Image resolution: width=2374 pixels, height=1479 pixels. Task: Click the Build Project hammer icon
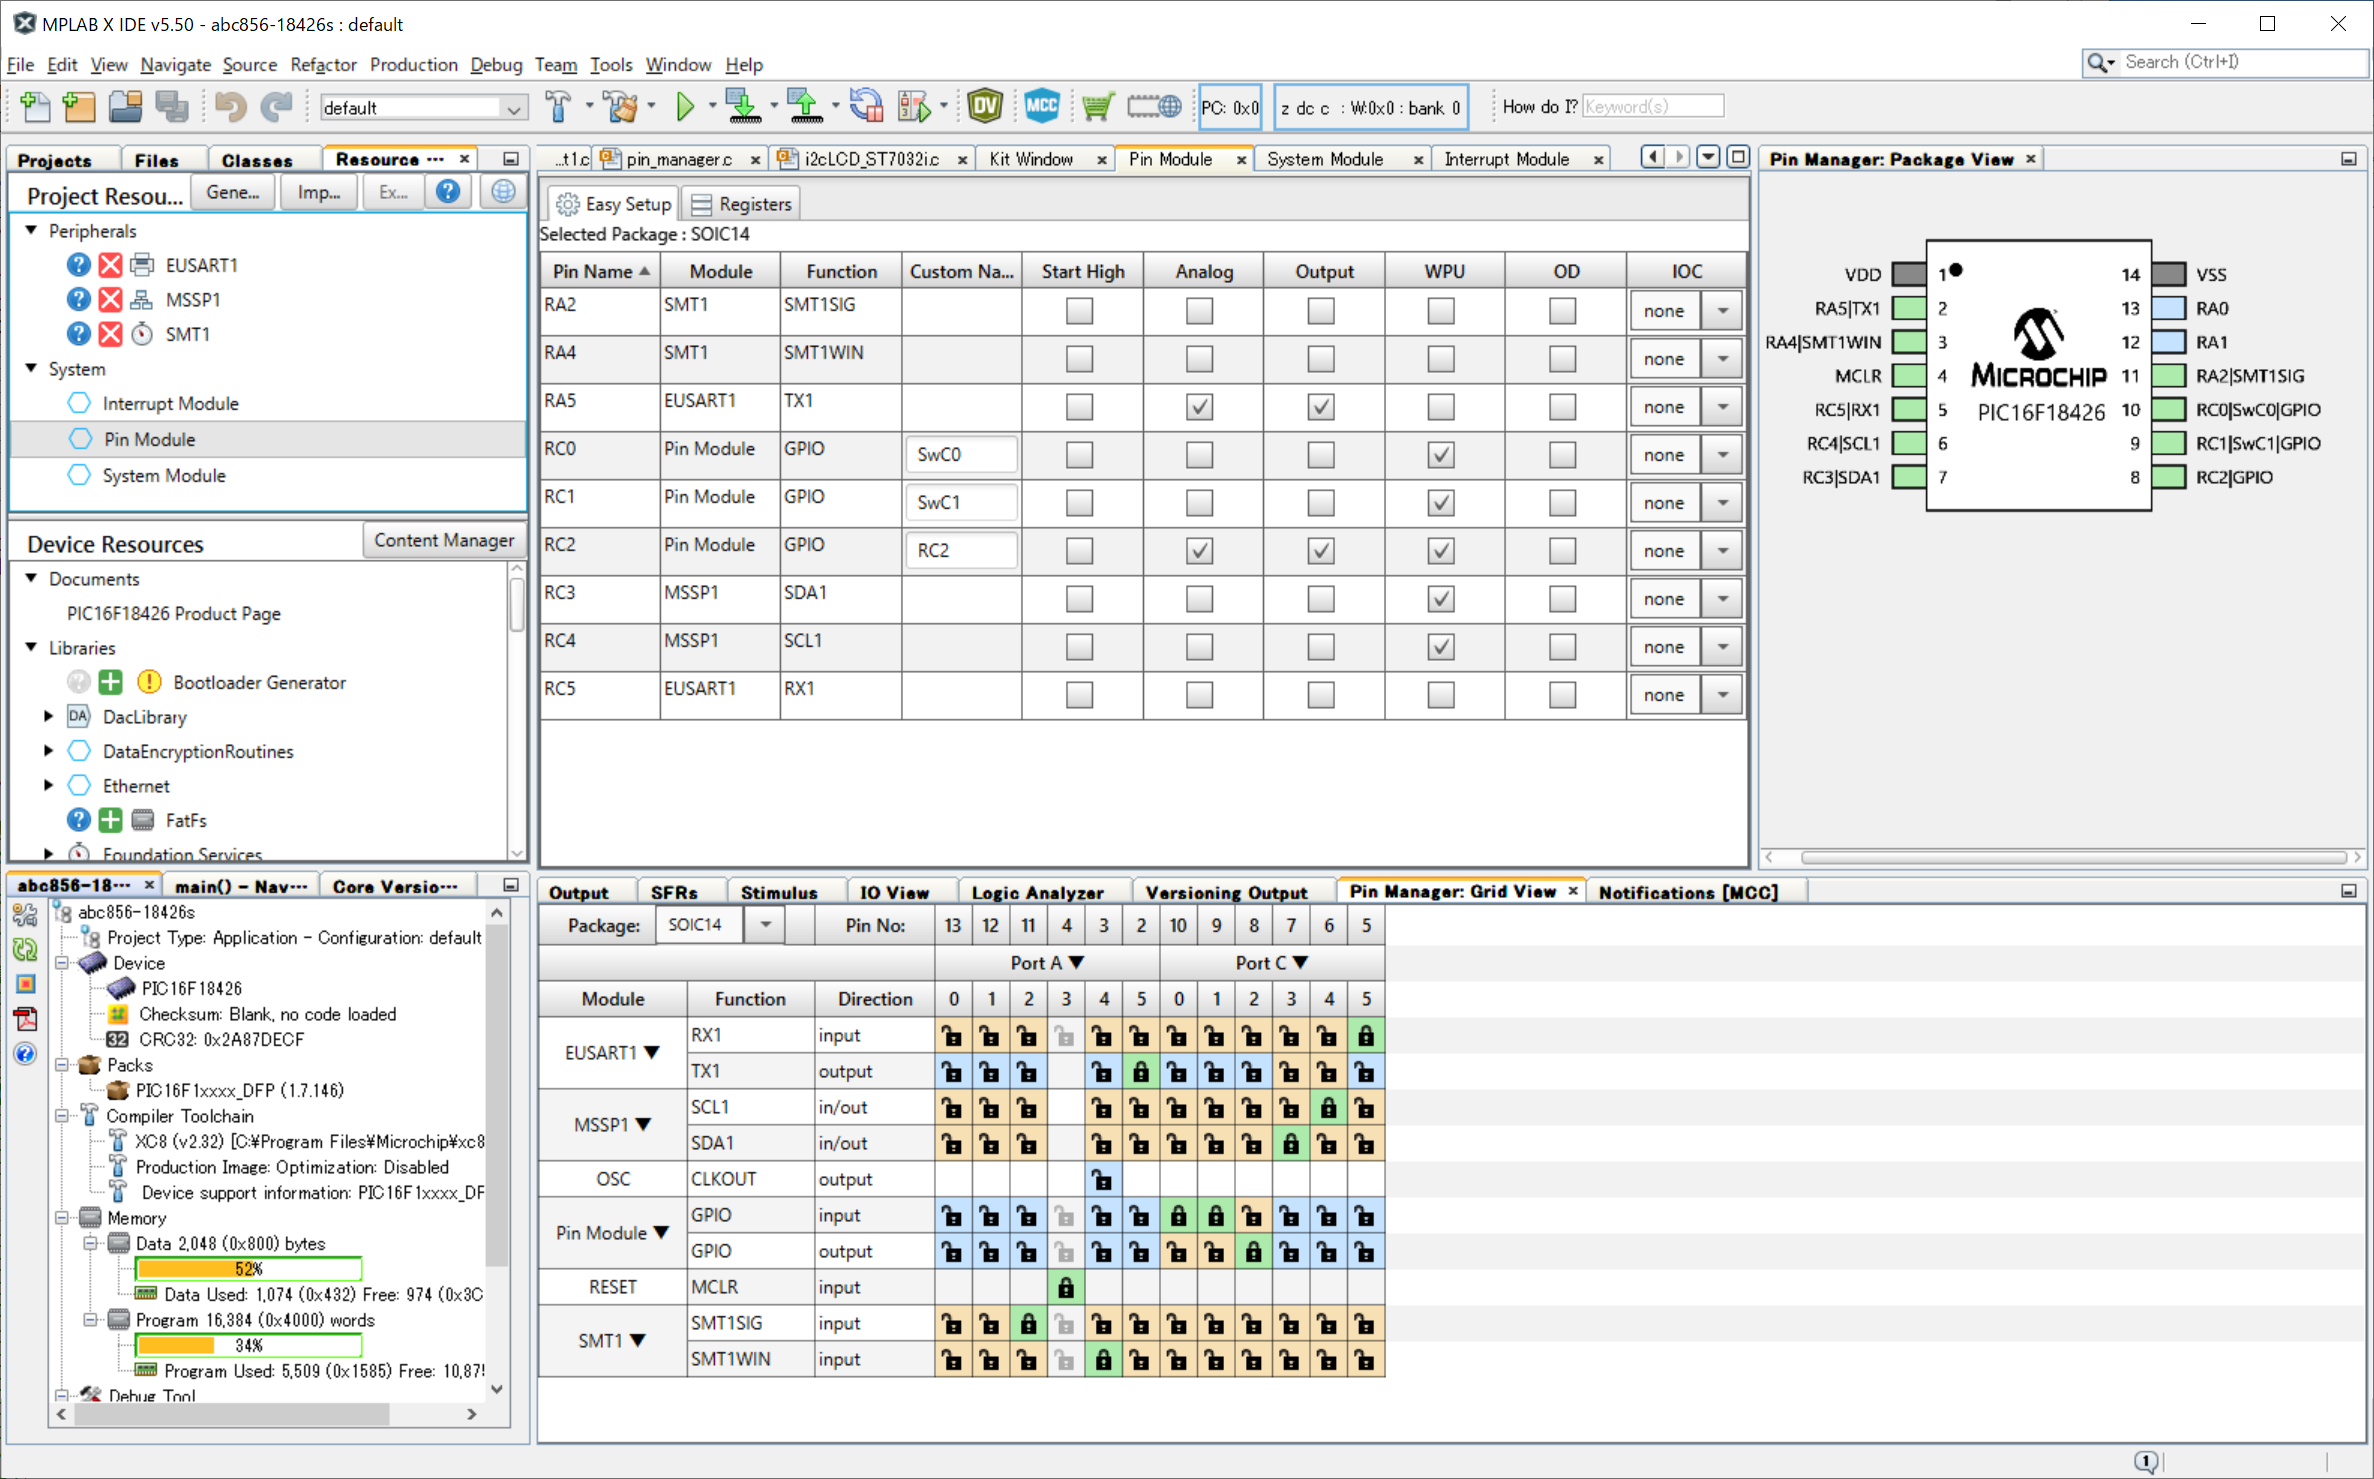(x=558, y=107)
